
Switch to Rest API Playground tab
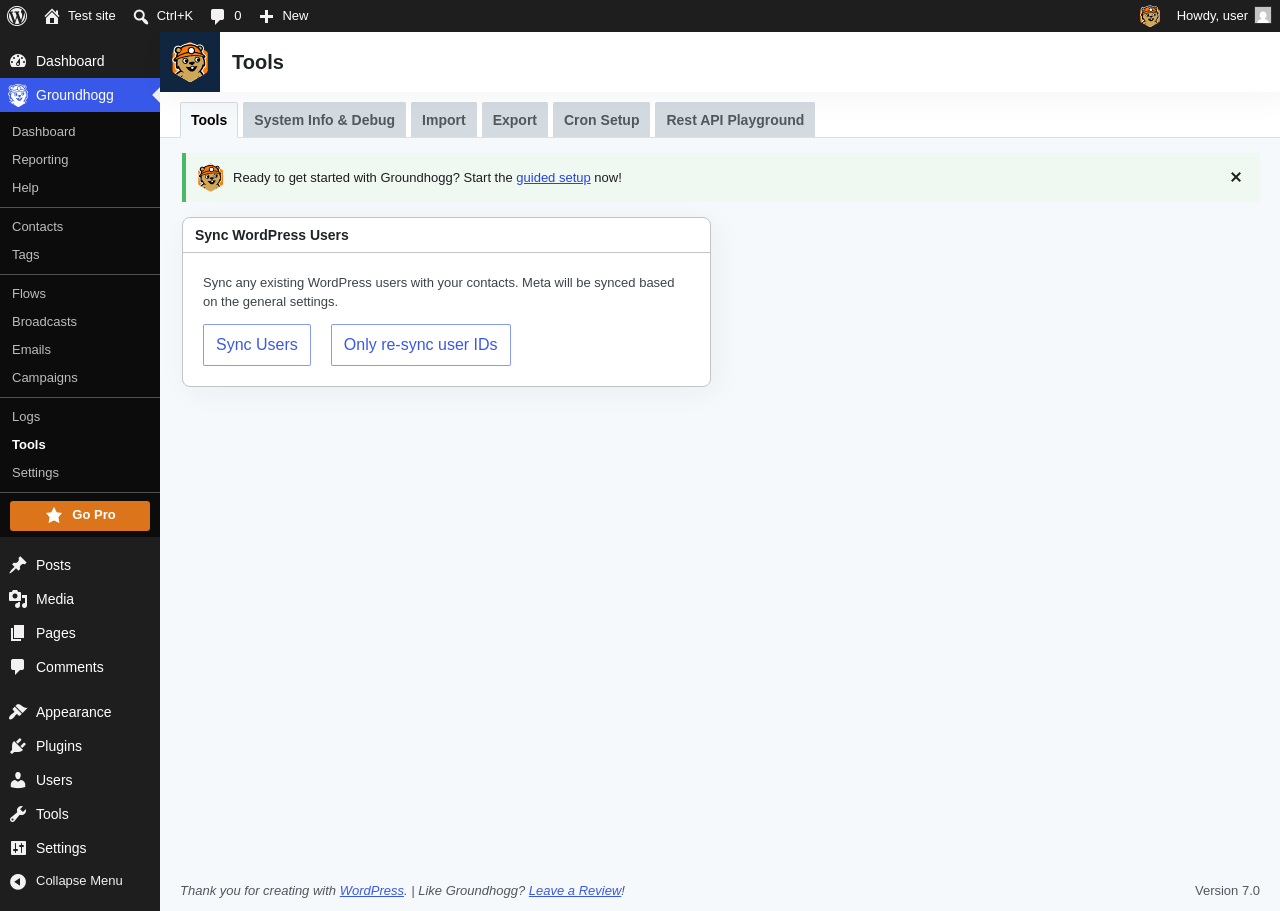[735, 120]
